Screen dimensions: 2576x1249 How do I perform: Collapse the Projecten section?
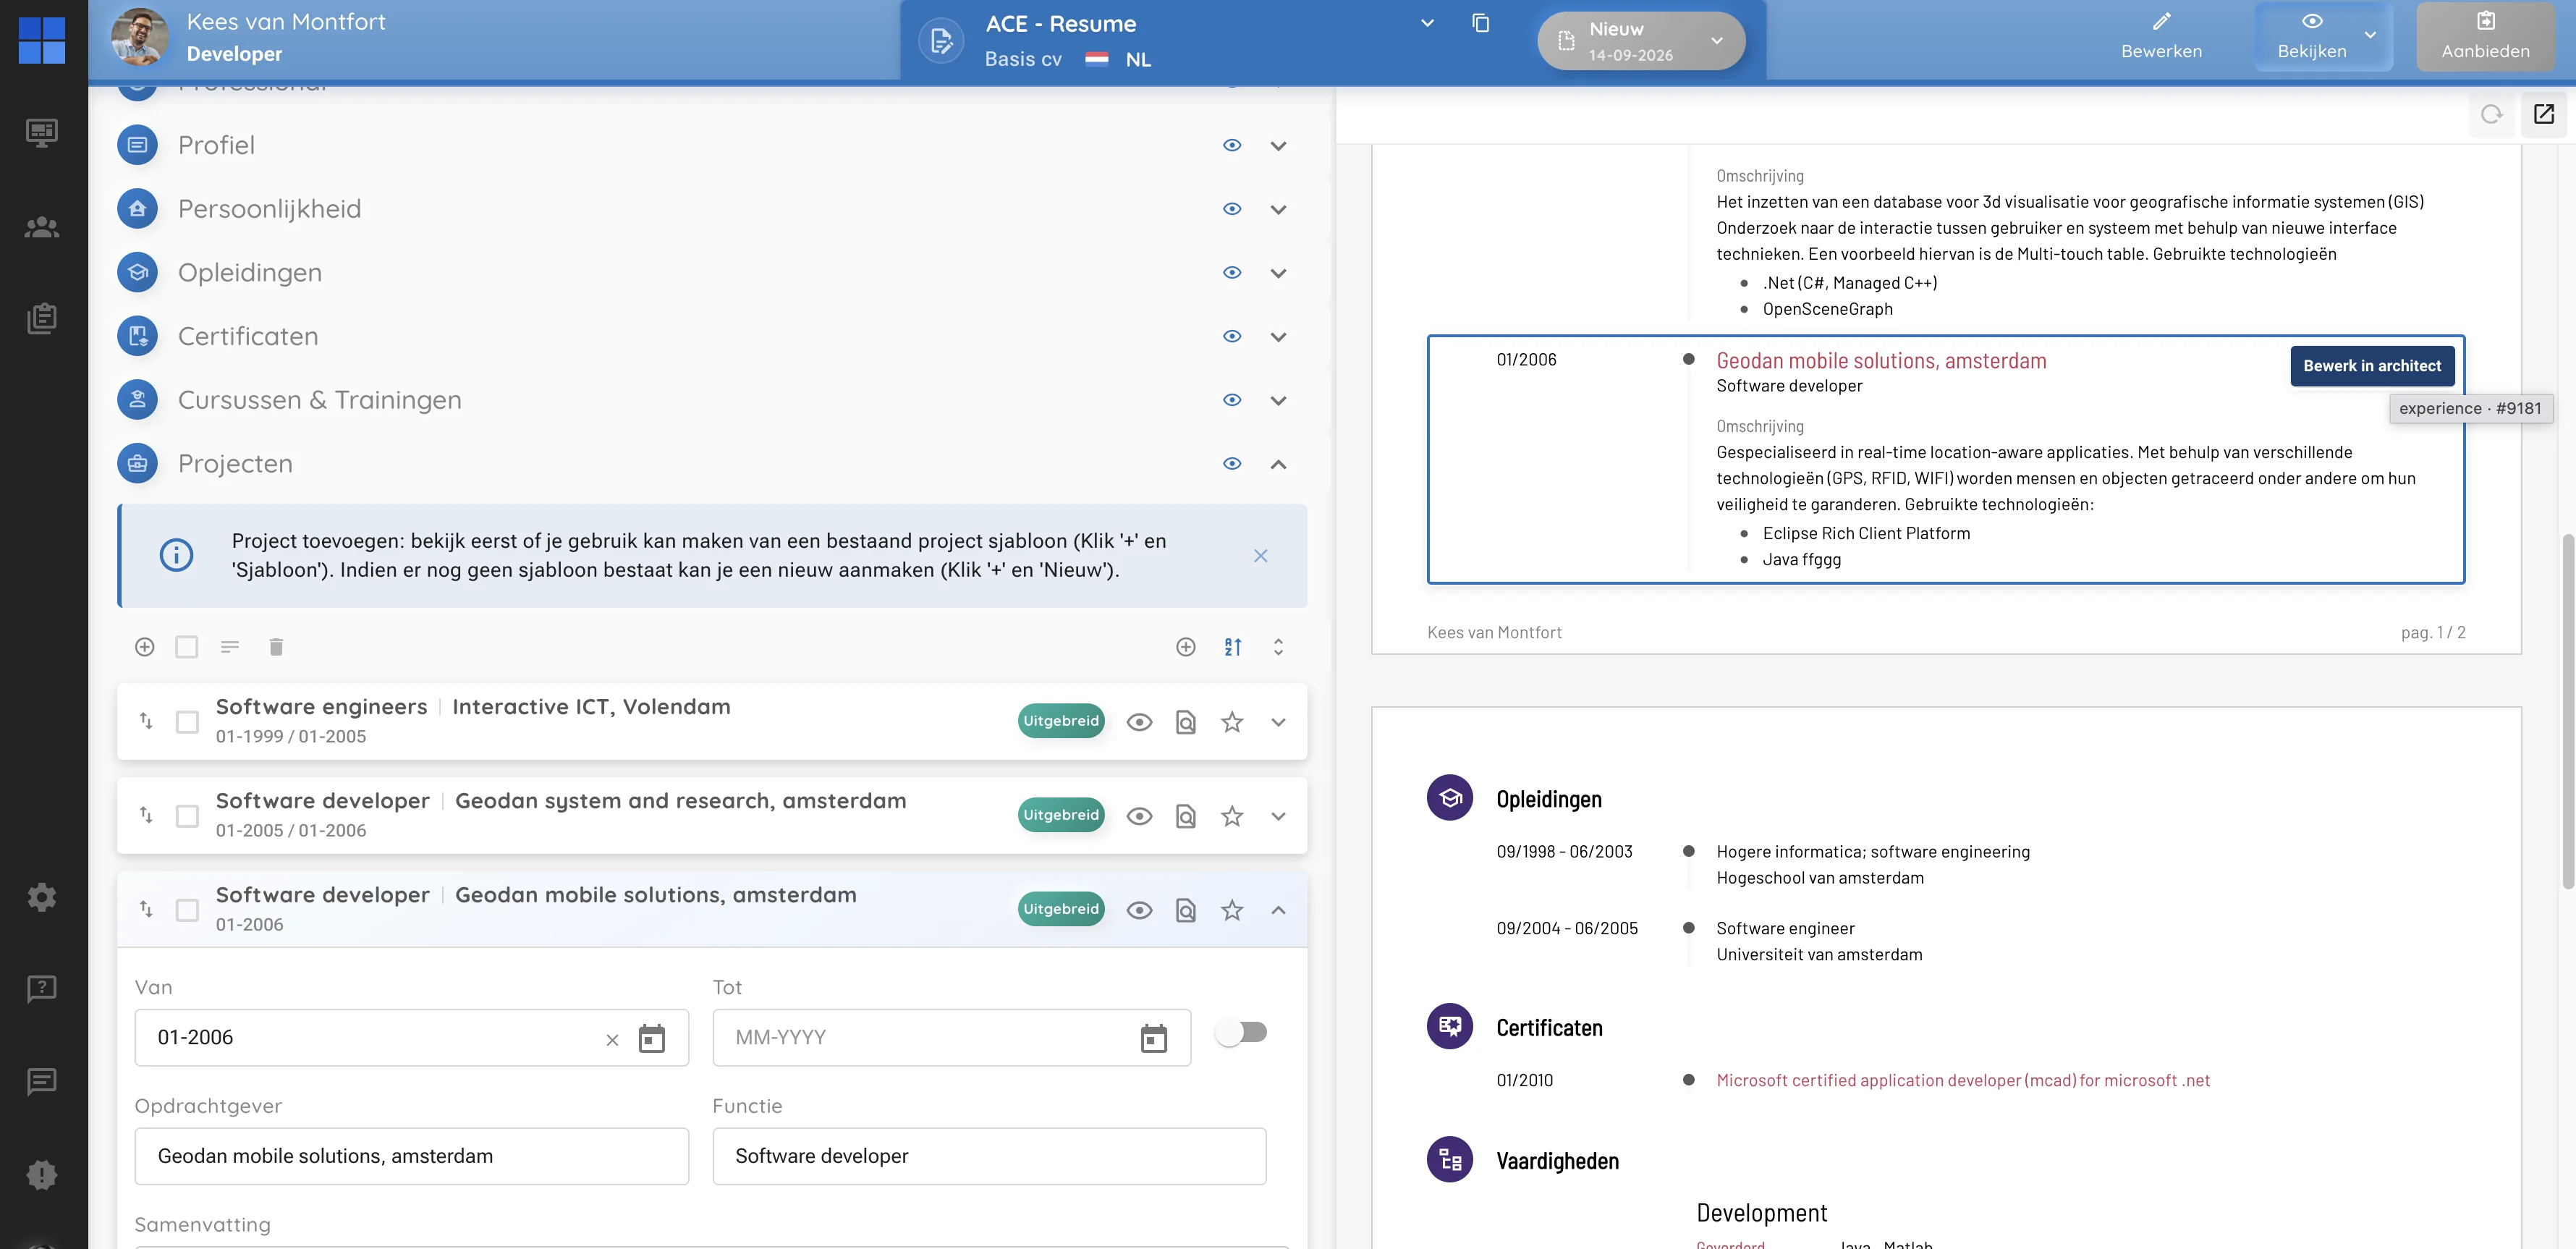coord(1278,464)
